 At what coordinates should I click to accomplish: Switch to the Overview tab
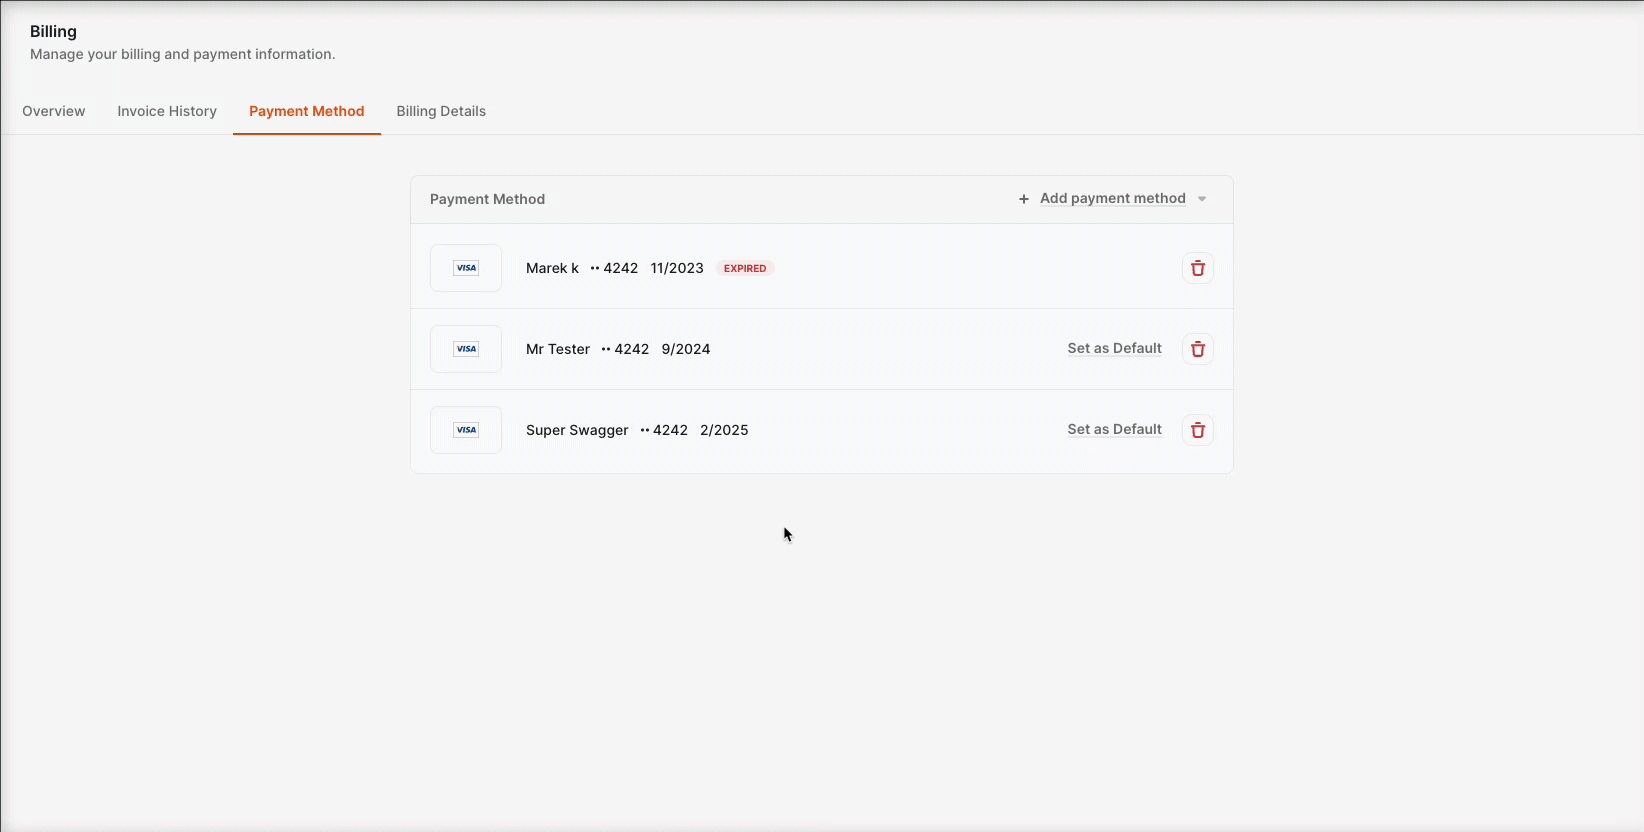pos(54,111)
